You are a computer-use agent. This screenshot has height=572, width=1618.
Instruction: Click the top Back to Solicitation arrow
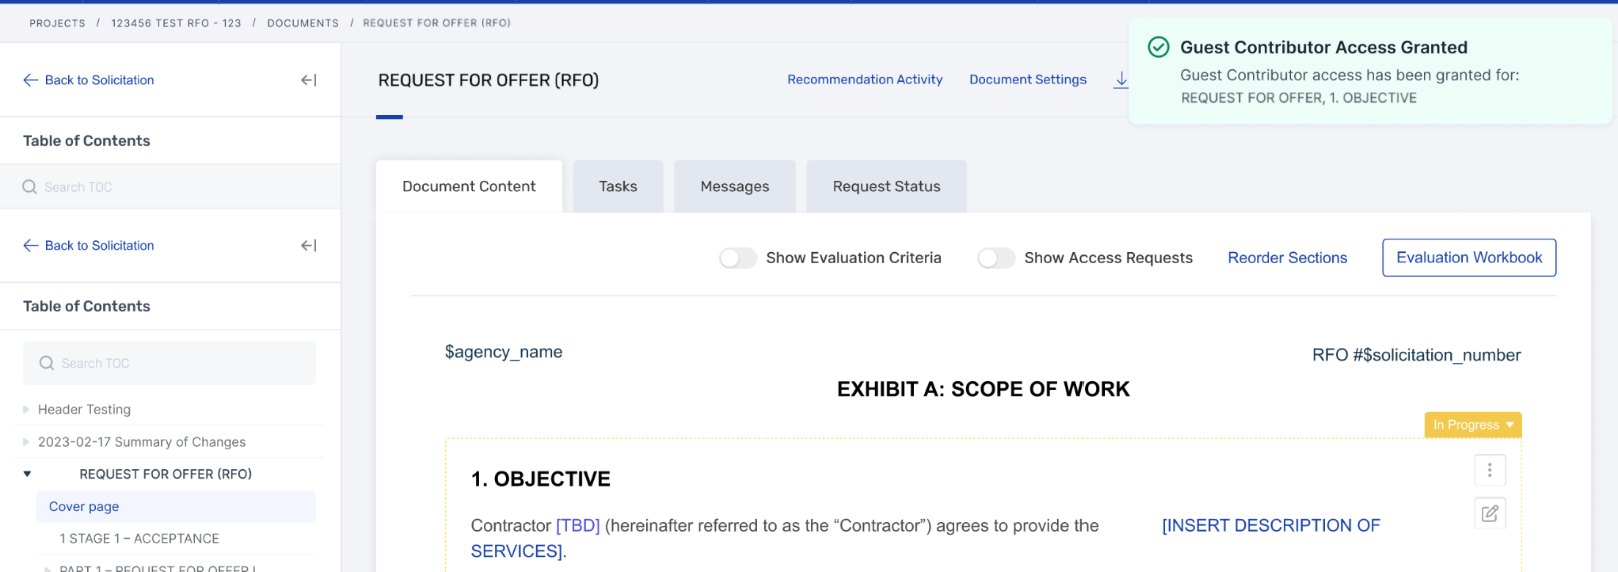[31, 80]
